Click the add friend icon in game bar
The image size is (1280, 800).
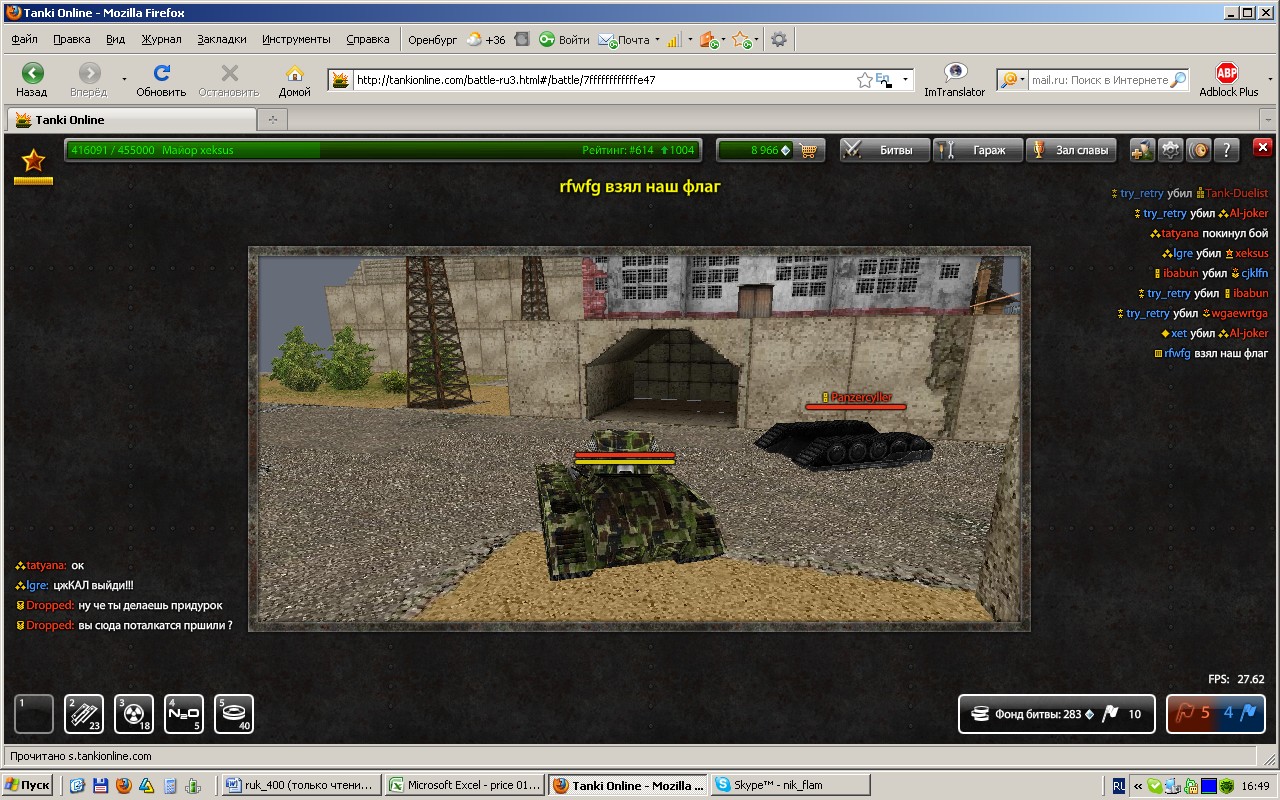coord(1142,150)
